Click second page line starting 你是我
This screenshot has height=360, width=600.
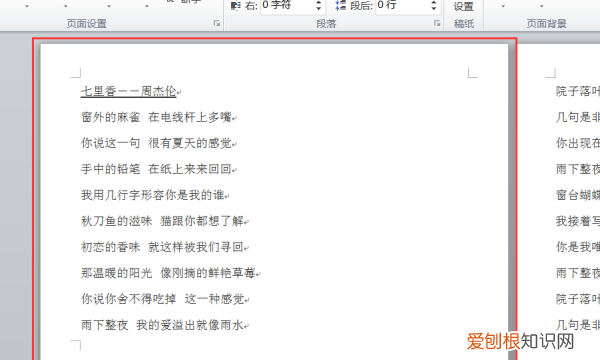click(x=578, y=247)
